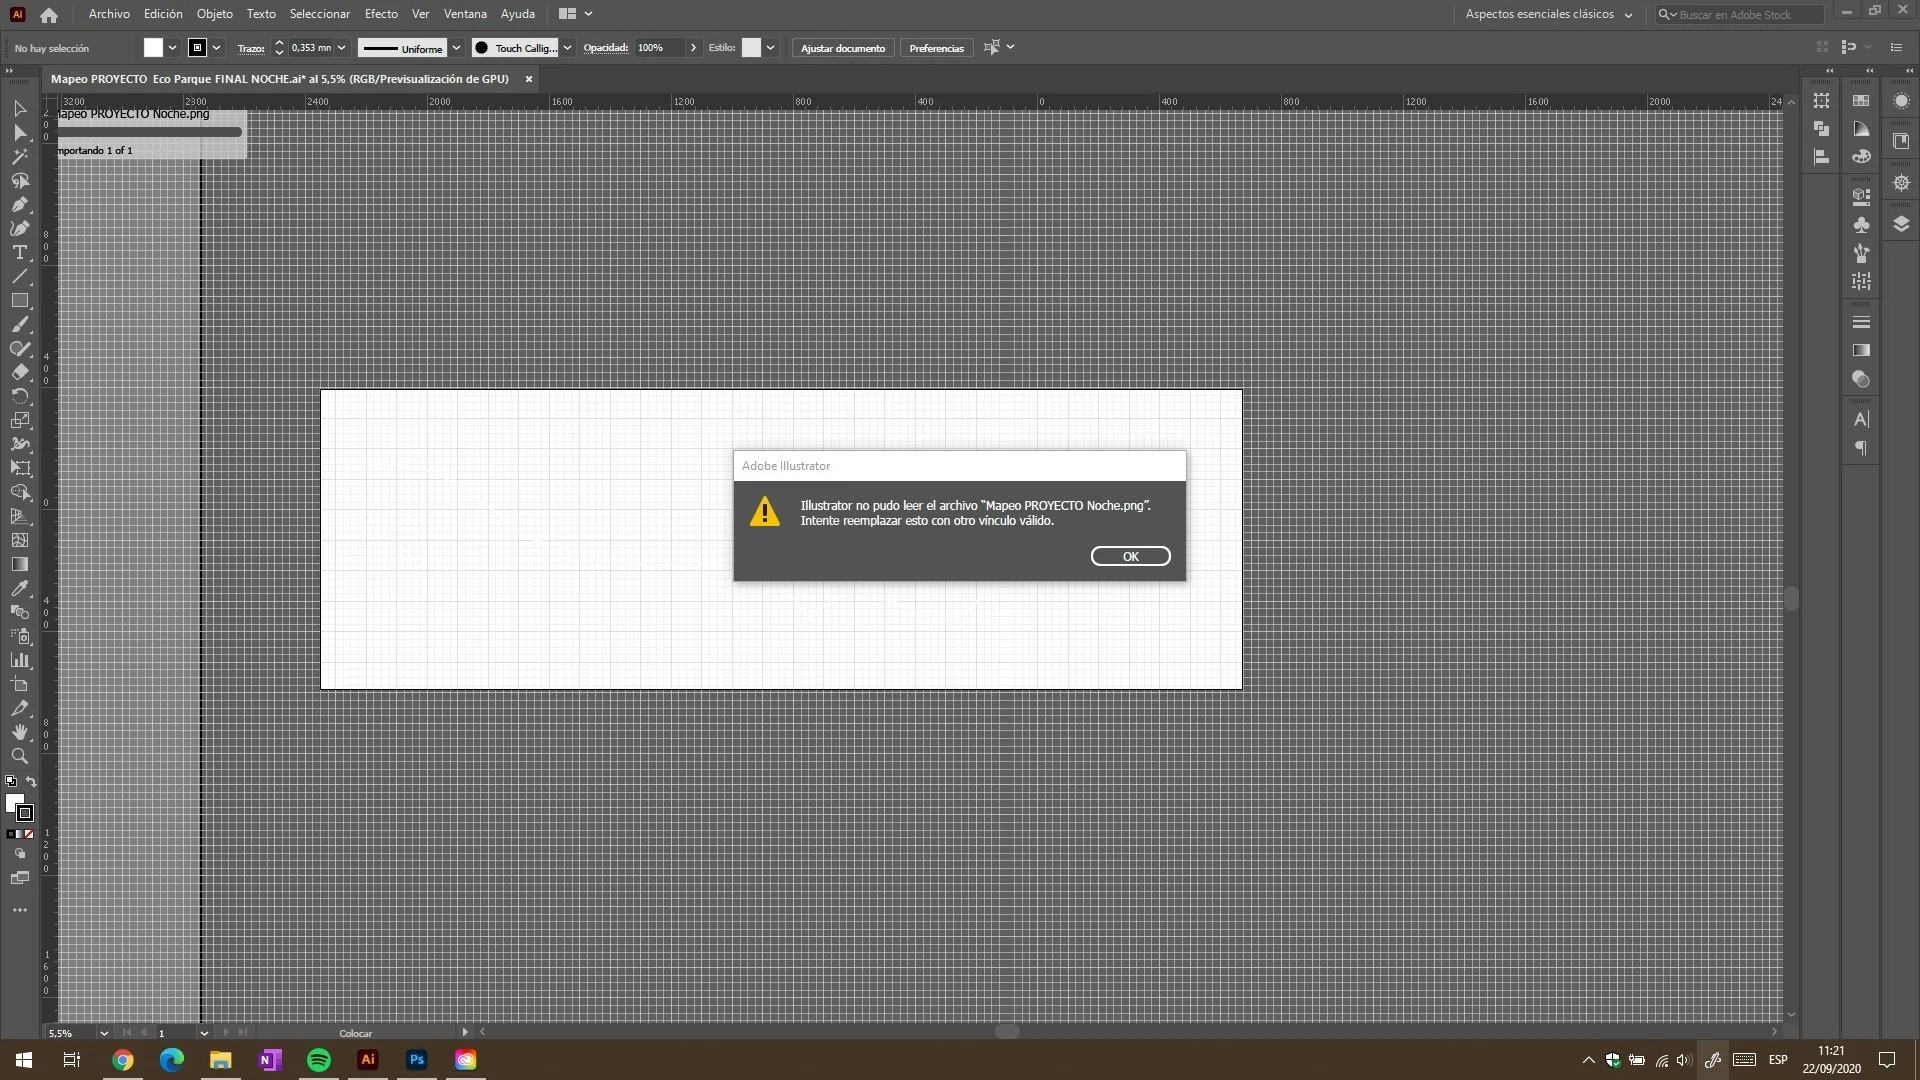Select the Type tool

(x=19, y=252)
